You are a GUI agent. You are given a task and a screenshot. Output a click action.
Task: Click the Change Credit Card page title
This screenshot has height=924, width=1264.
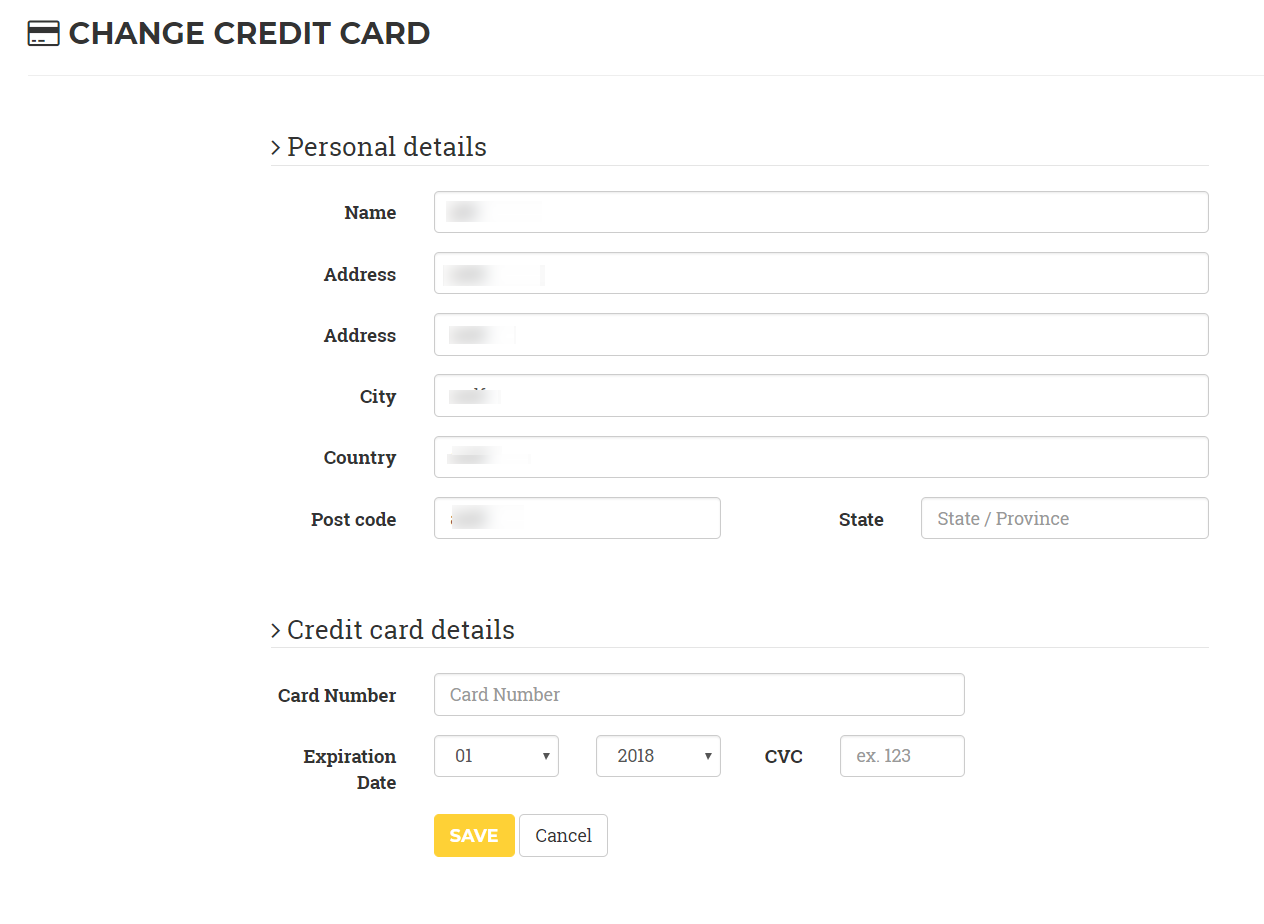click(249, 33)
